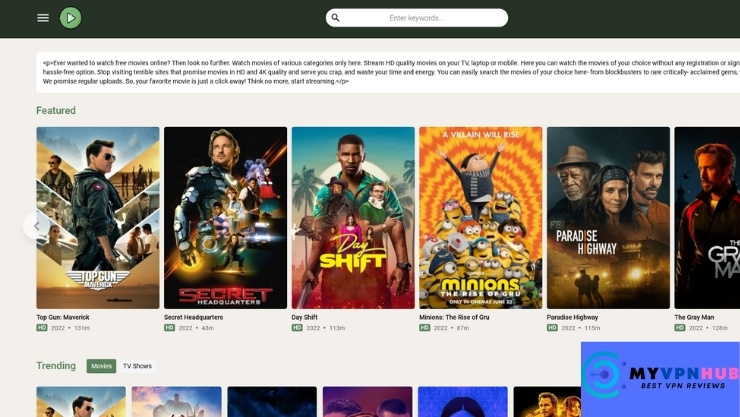Open the Day Shift poster
This screenshot has height=417, width=740.
353,217
